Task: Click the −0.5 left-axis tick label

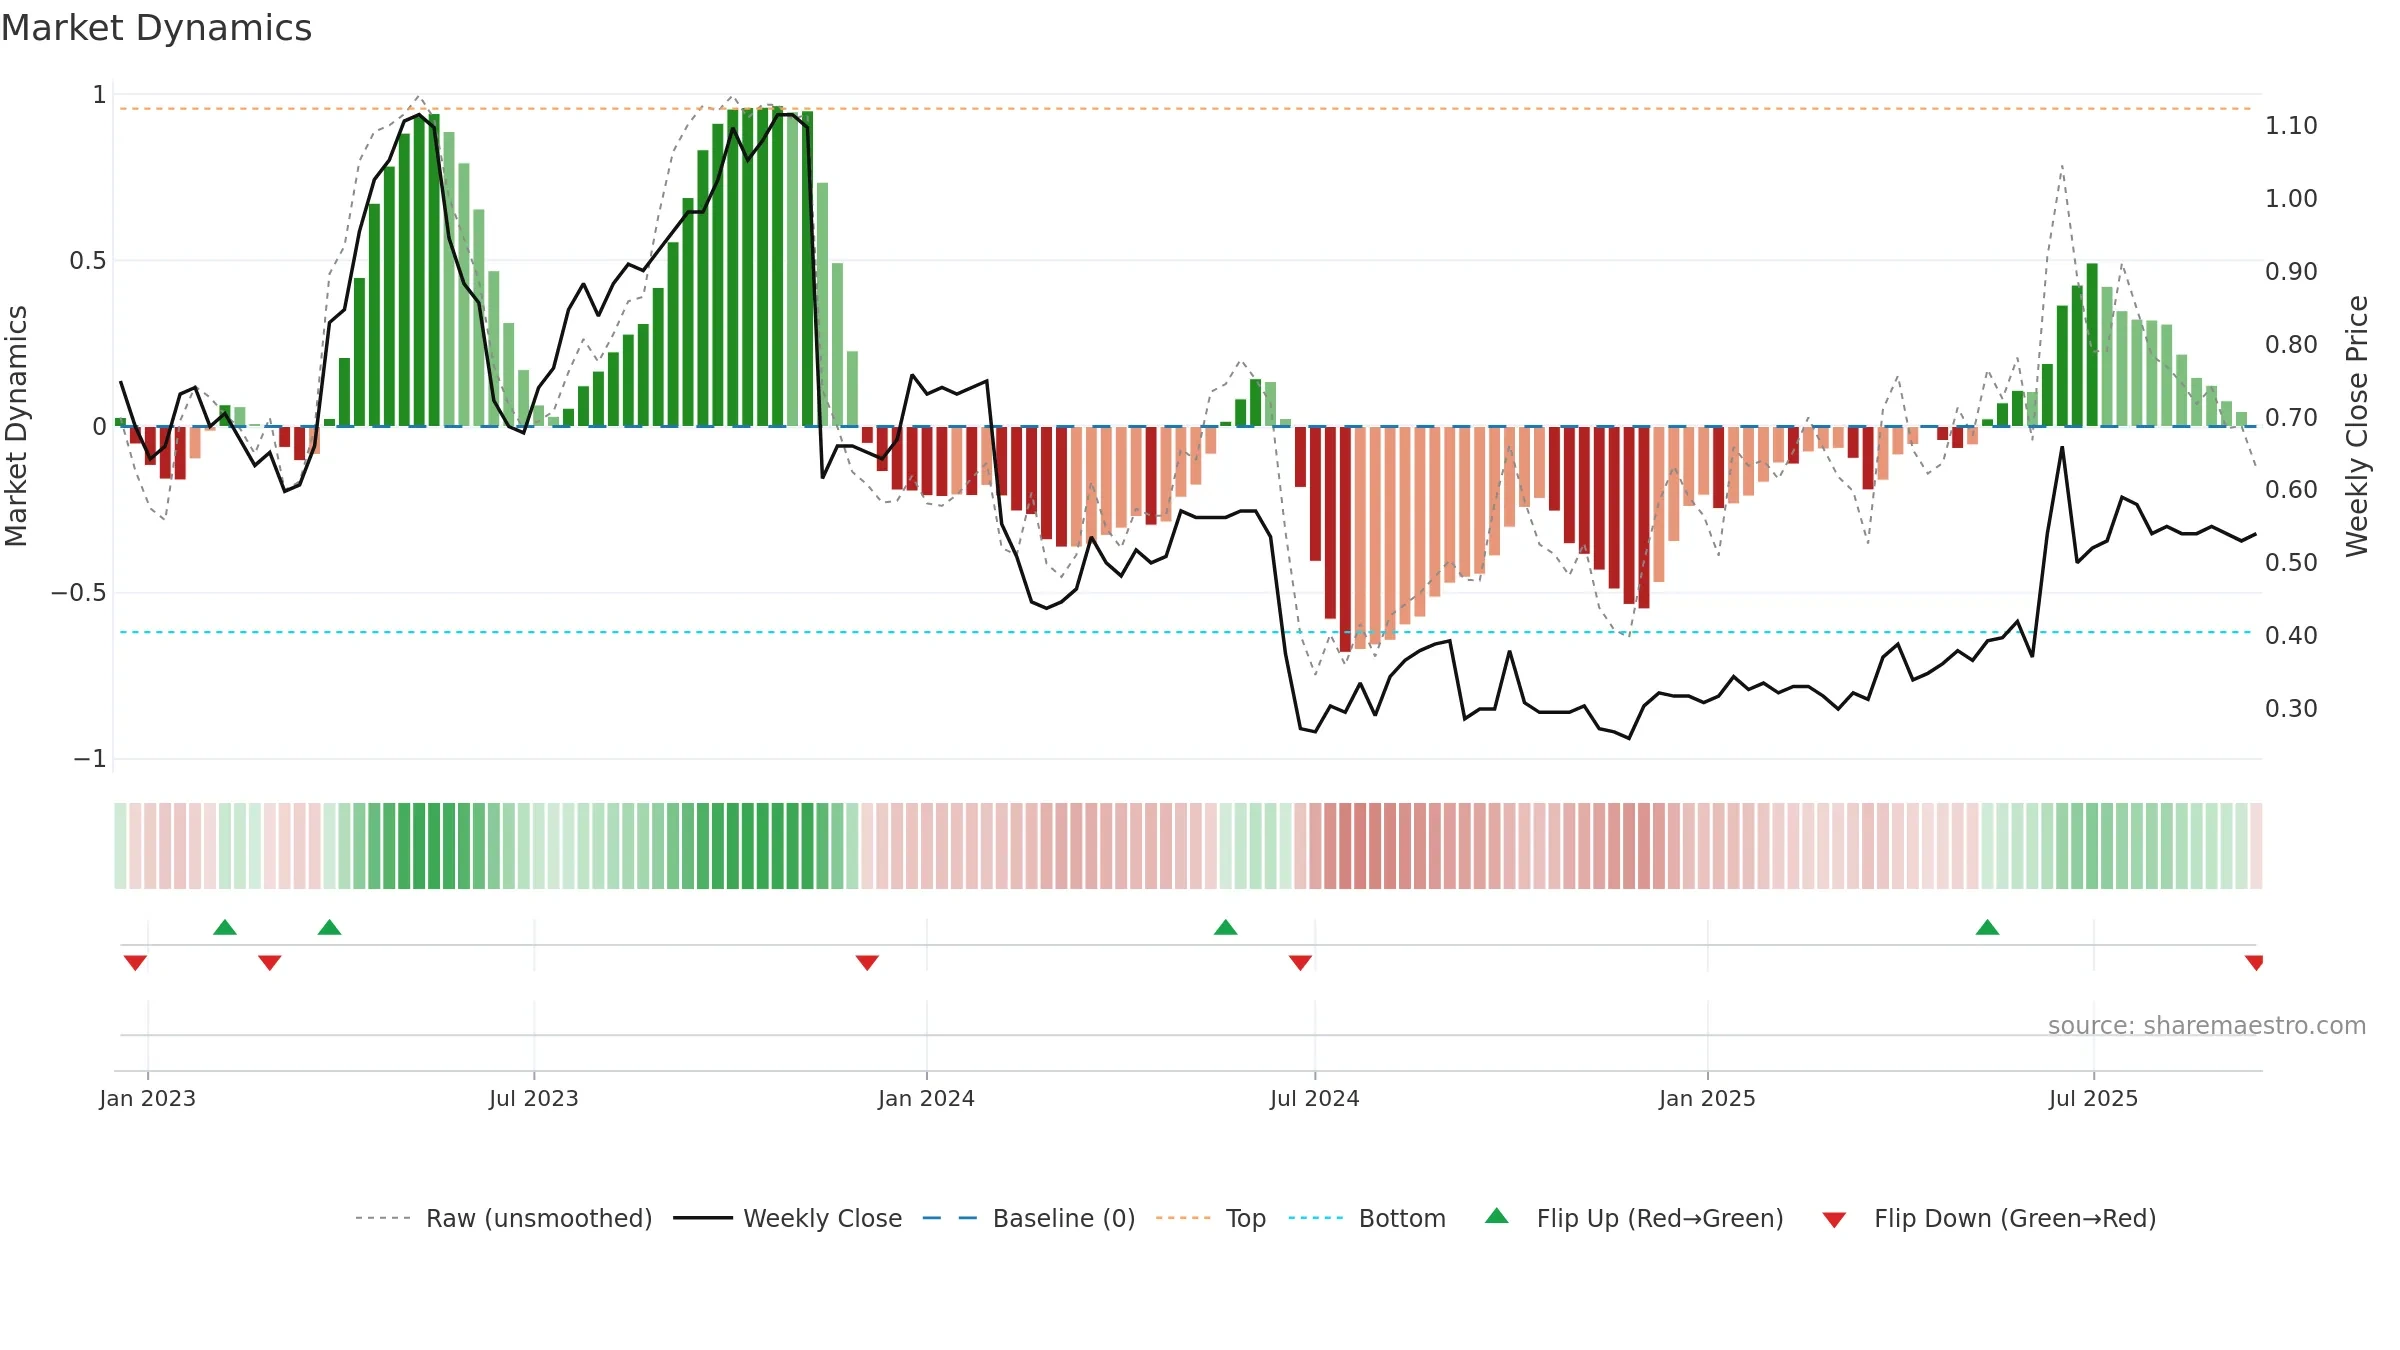Action: coord(78,593)
